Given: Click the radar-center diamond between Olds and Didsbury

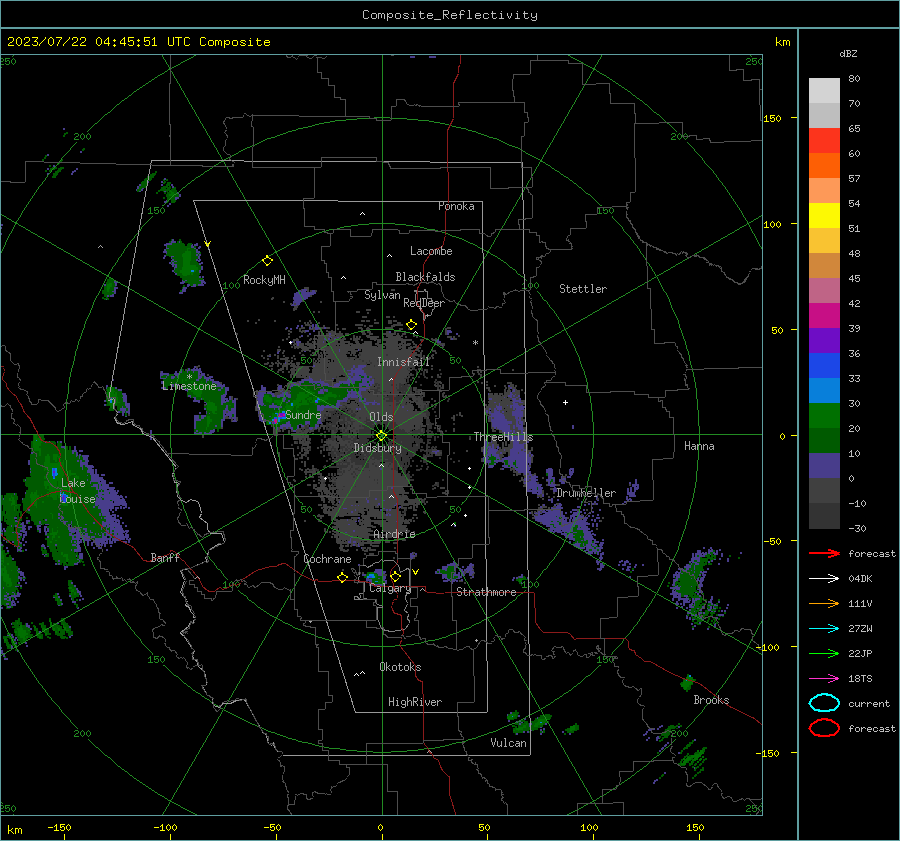Looking at the screenshot, I should click(x=381, y=435).
